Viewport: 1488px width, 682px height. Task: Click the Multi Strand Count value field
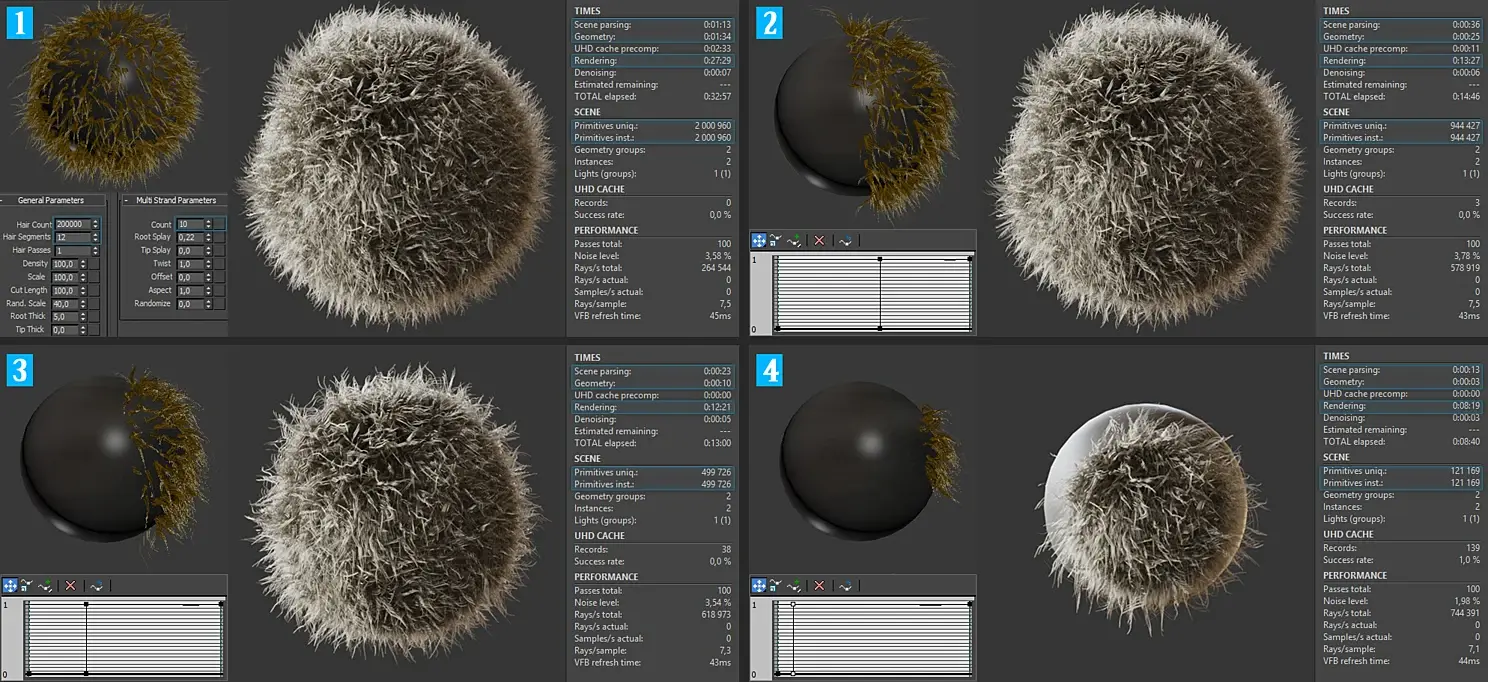[x=190, y=224]
